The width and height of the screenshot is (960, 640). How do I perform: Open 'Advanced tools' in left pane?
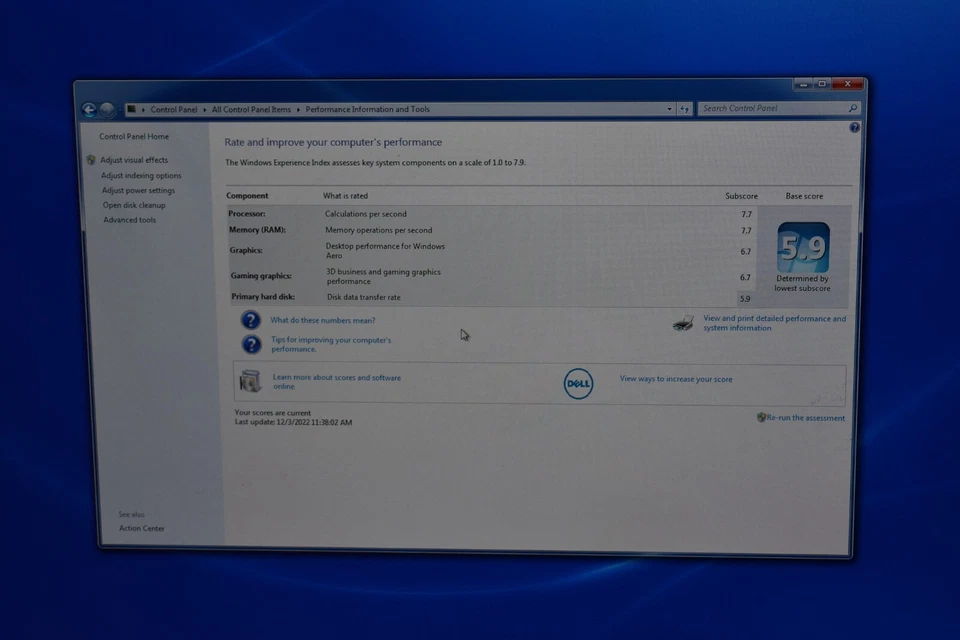point(129,220)
